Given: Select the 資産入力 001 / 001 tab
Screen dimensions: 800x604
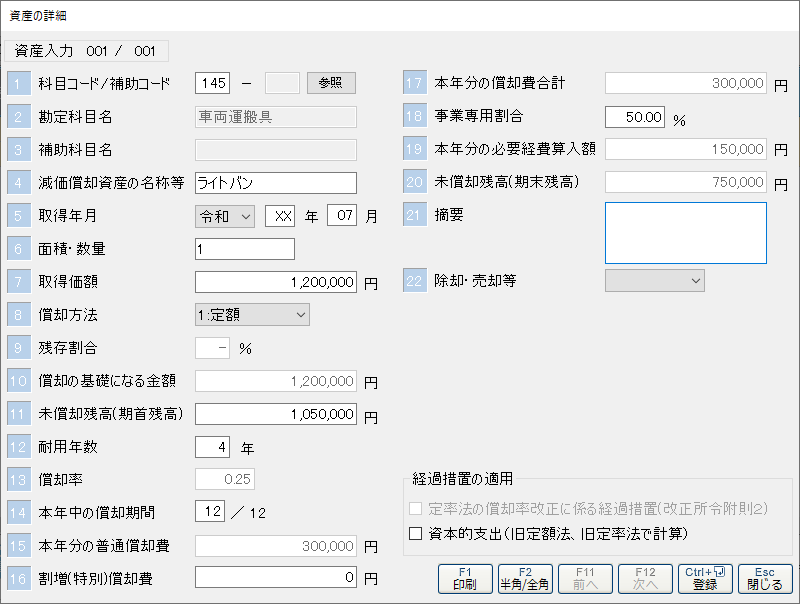Looking at the screenshot, I should click(x=86, y=51).
